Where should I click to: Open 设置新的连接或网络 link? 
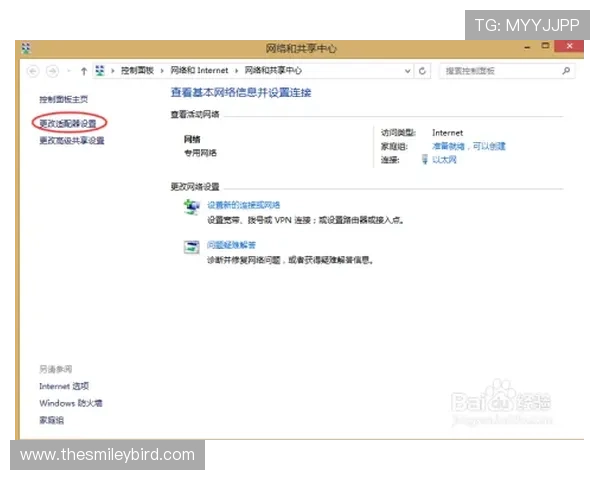coord(243,205)
